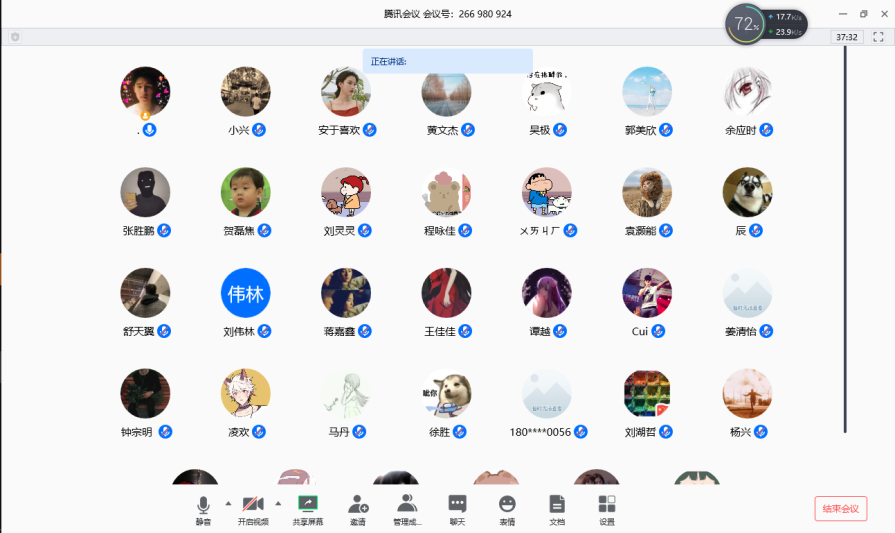The height and width of the screenshot is (533, 895).
Task: Enter fullscreen using top-right expand icon
Action: coord(878,37)
